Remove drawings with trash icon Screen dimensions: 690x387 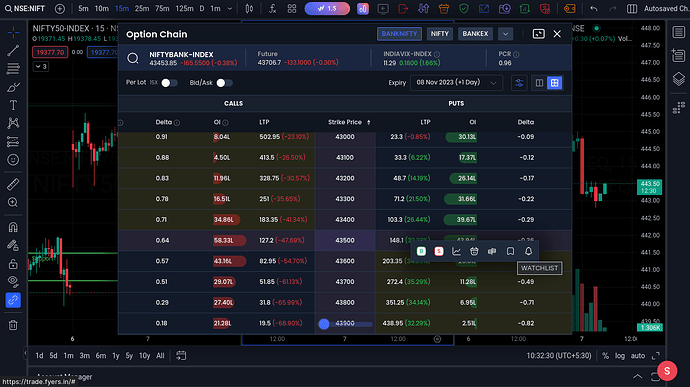pyautogui.click(x=13, y=325)
